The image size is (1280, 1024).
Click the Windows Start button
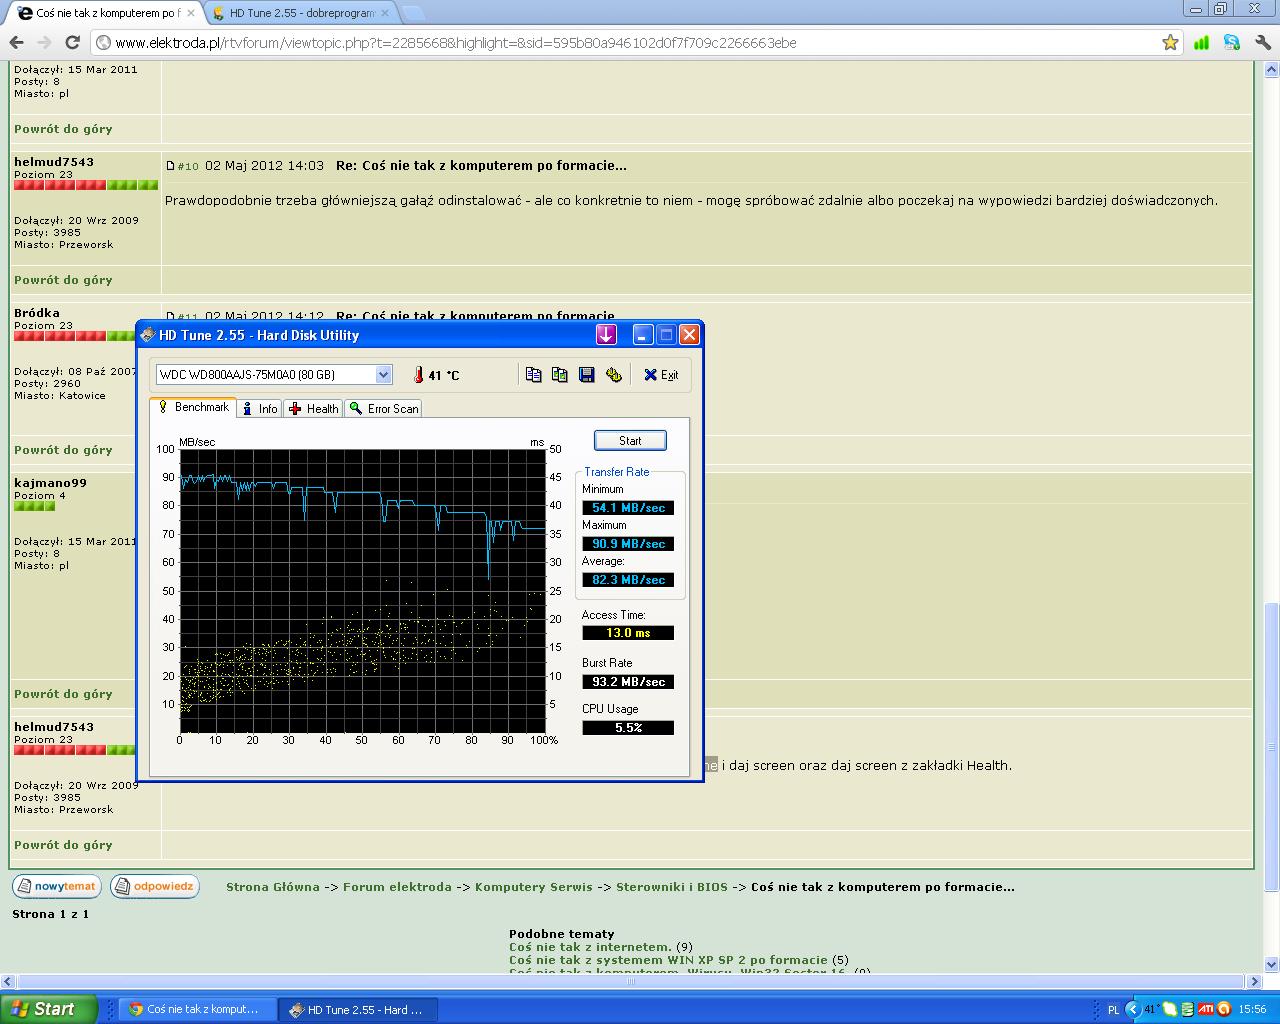48,1009
